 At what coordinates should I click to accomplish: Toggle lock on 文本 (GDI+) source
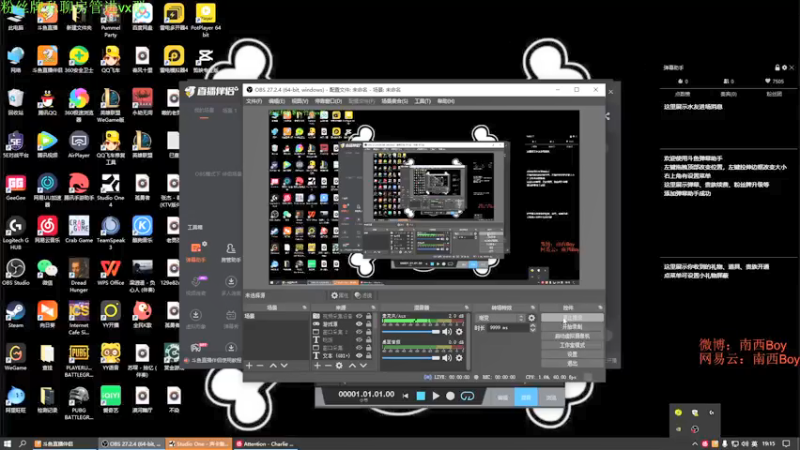point(368,356)
